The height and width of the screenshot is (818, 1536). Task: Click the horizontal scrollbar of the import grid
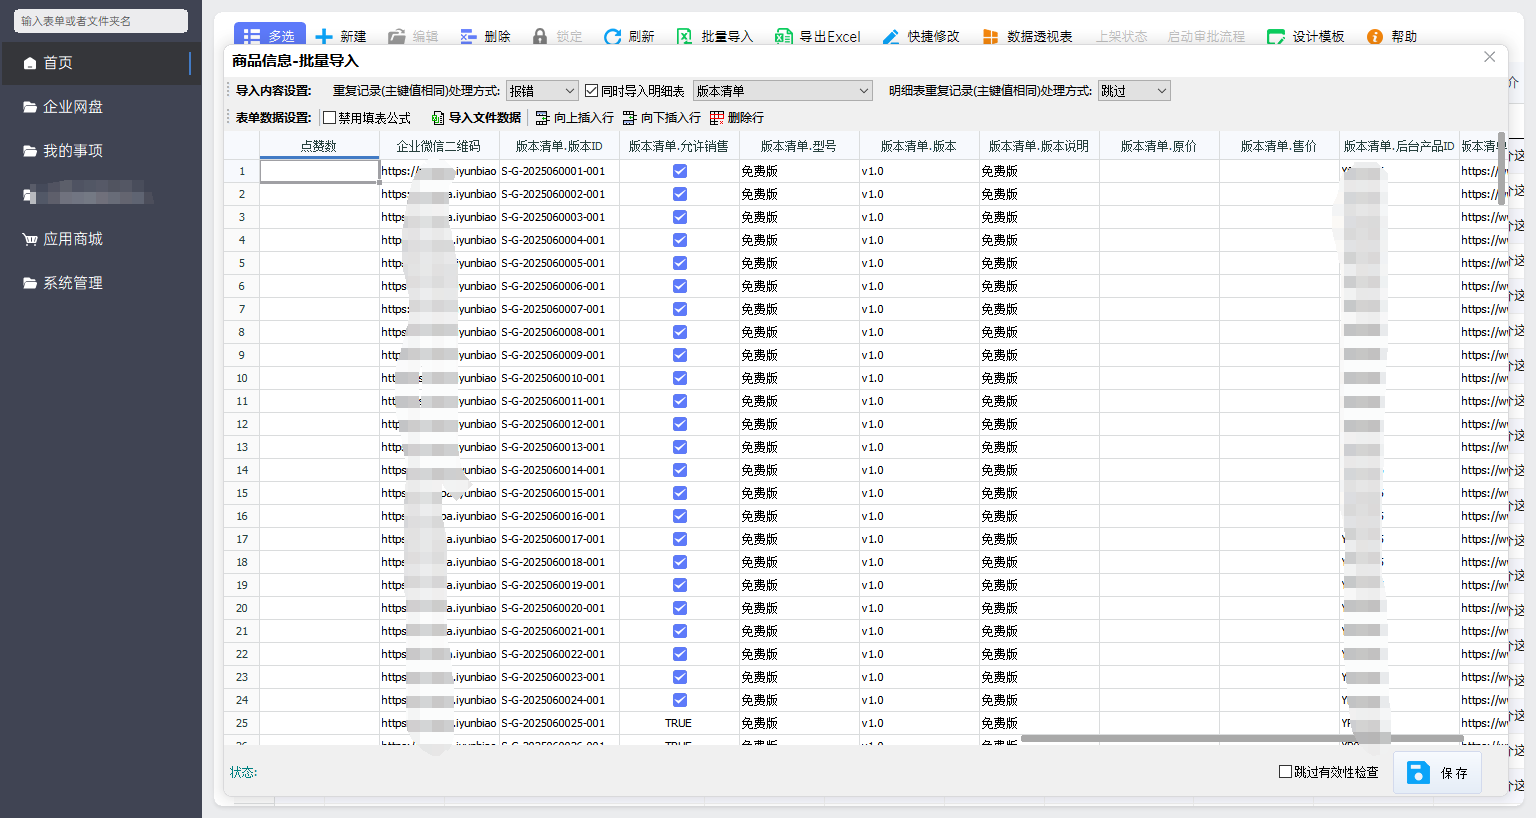click(x=1240, y=739)
